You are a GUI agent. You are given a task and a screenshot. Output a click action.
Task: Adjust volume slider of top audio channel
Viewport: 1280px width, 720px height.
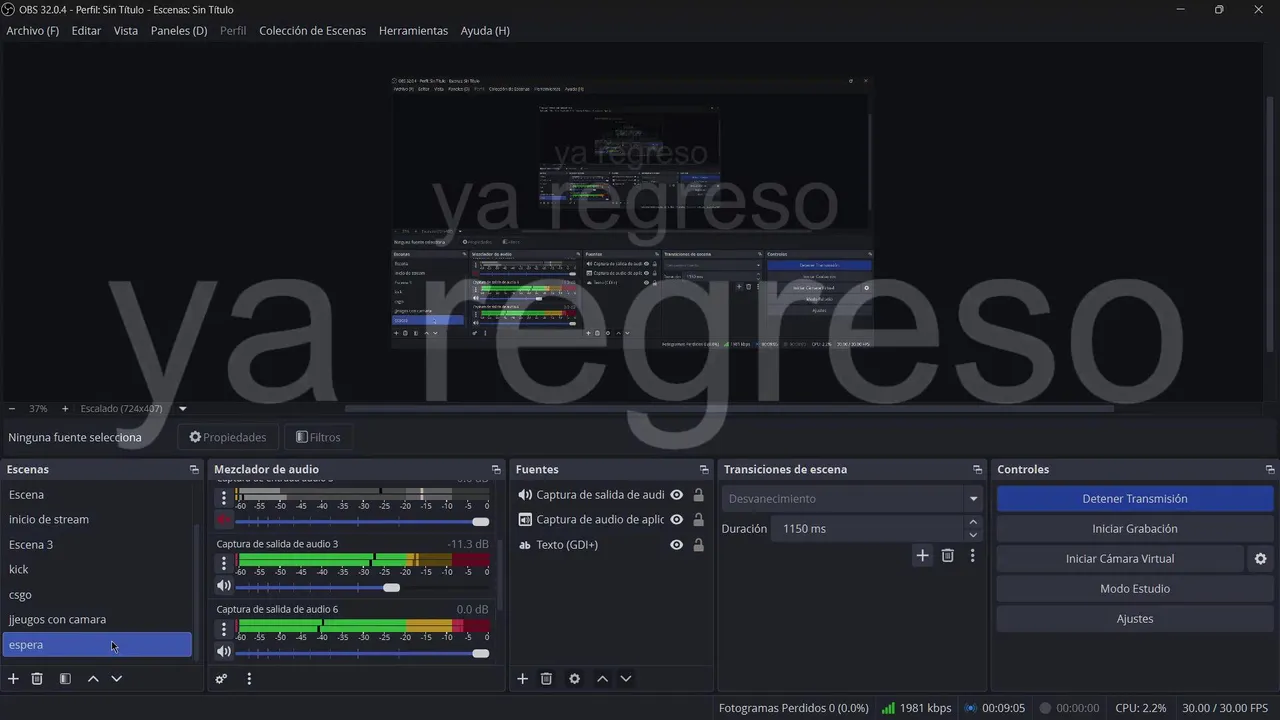pyautogui.click(x=362, y=521)
